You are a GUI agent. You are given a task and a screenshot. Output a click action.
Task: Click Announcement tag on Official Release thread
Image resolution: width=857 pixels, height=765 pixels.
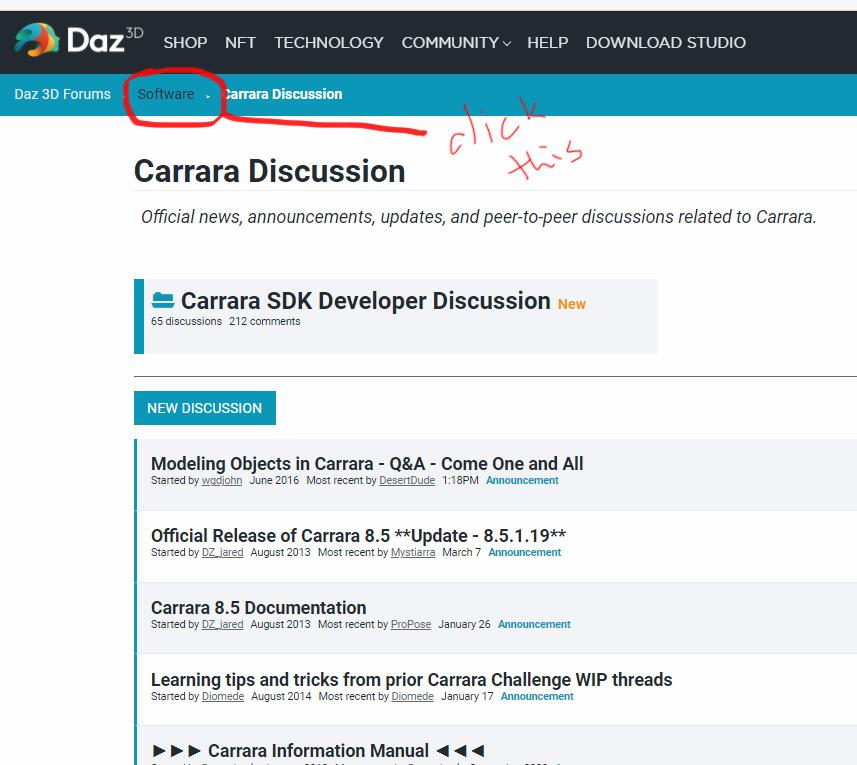(x=524, y=552)
